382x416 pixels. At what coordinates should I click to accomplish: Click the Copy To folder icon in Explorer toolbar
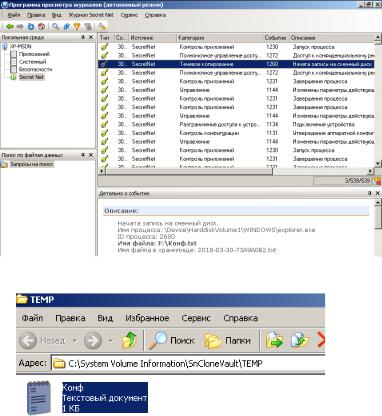(x=299, y=340)
